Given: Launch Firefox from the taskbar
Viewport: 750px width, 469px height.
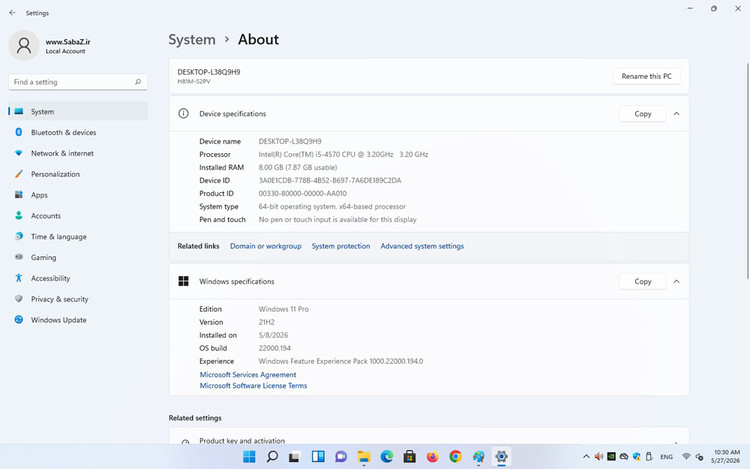Looking at the screenshot, I should click(432, 457).
